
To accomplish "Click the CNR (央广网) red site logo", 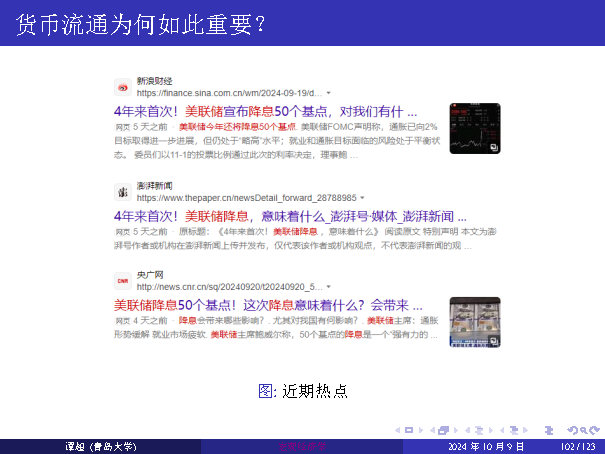I will tap(121, 281).
